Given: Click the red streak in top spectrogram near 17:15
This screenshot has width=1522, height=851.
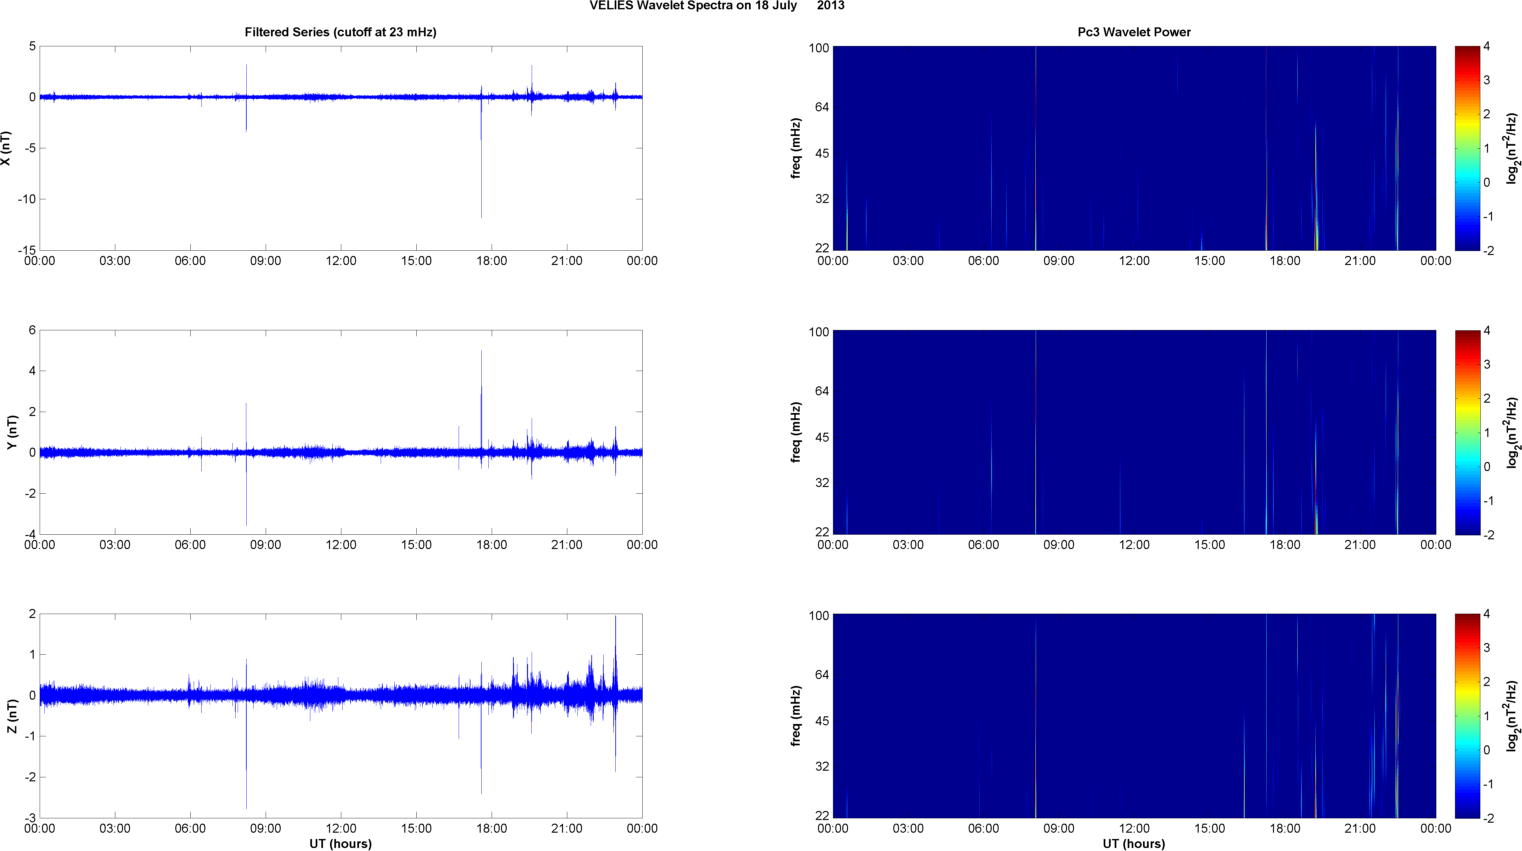Looking at the screenshot, I should (x=1266, y=148).
